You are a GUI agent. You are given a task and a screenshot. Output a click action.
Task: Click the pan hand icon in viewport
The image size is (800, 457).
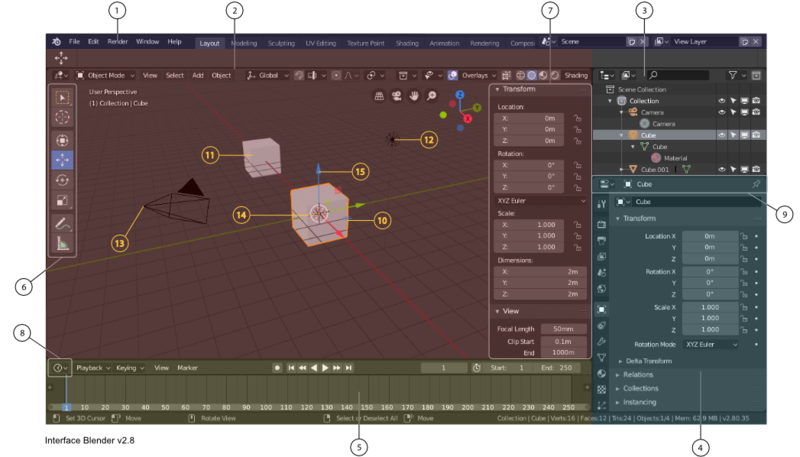point(414,96)
